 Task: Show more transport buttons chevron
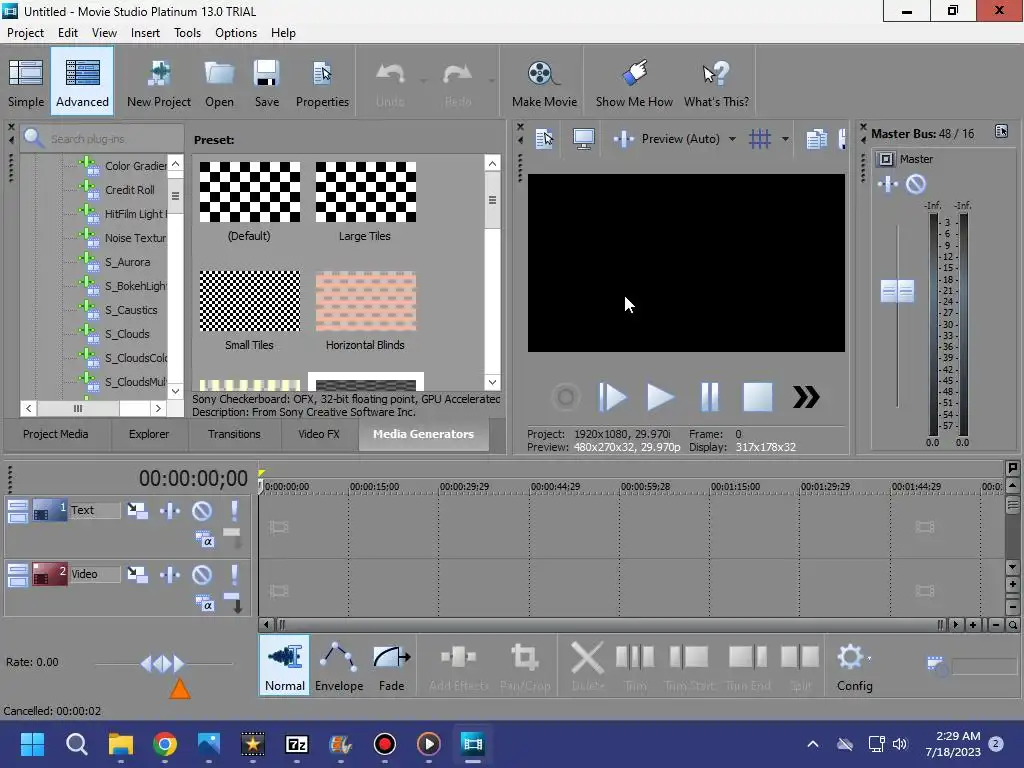(x=806, y=397)
